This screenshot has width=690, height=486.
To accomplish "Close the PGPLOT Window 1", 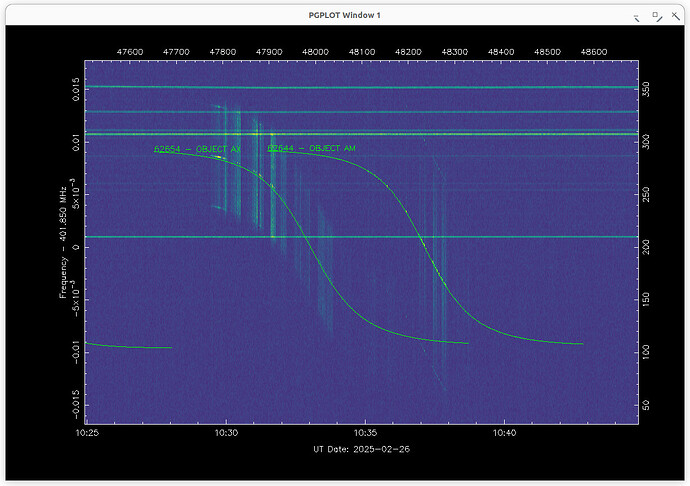I will (x=673, y=17).
